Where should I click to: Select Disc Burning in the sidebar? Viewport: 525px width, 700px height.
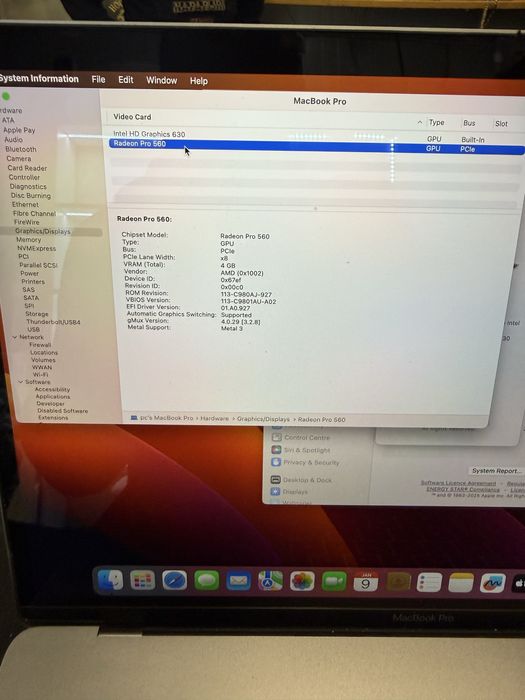(x=31, y=196)
